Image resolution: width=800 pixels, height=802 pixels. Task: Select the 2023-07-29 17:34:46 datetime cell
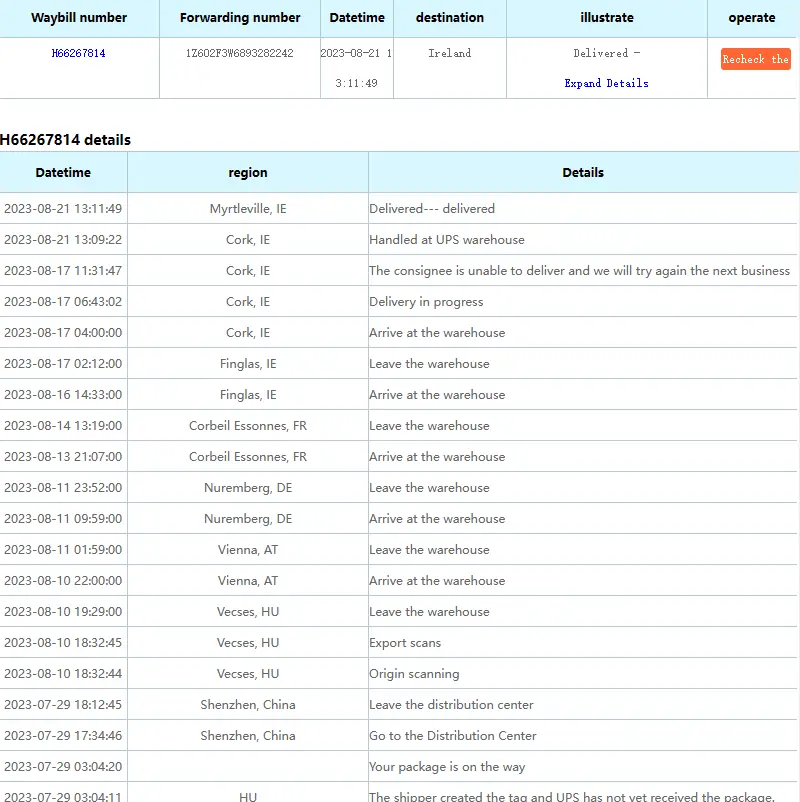[63, 736]
